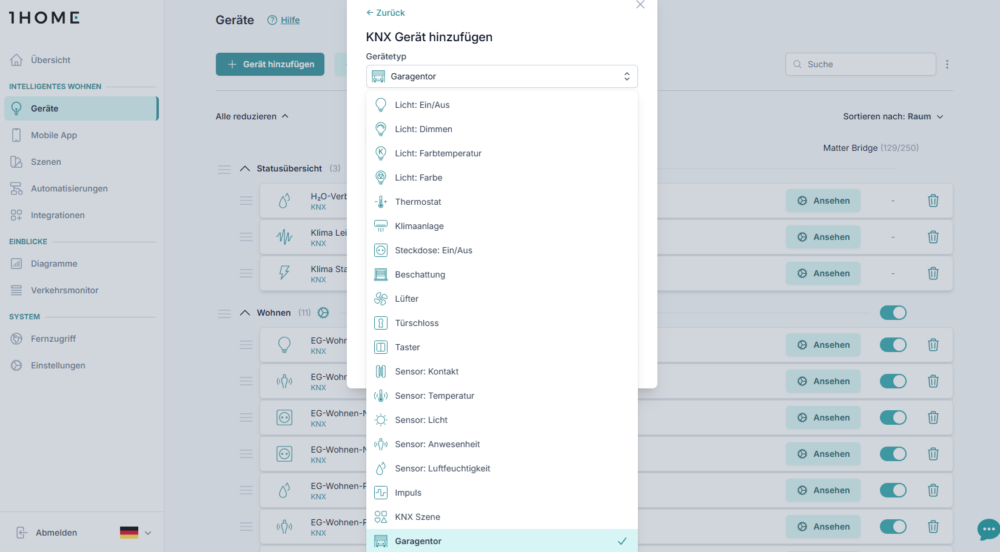The height and width of the screenshot is (552, 1000).
Task: Click Ansehen in the Klima Lei row
Action: click(823, 237)
